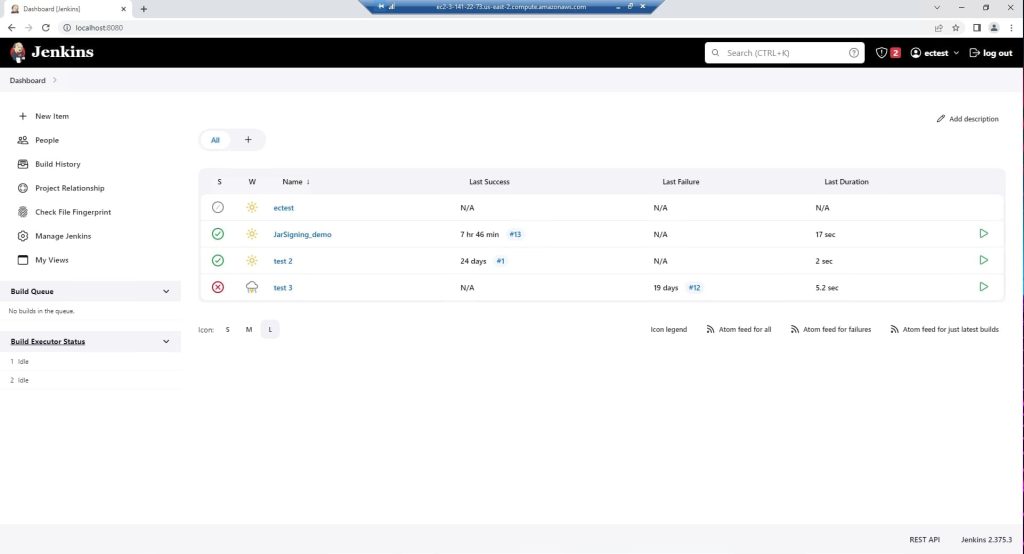Select small icon size S
This screenshot has height=554, width=1024.
227,329
